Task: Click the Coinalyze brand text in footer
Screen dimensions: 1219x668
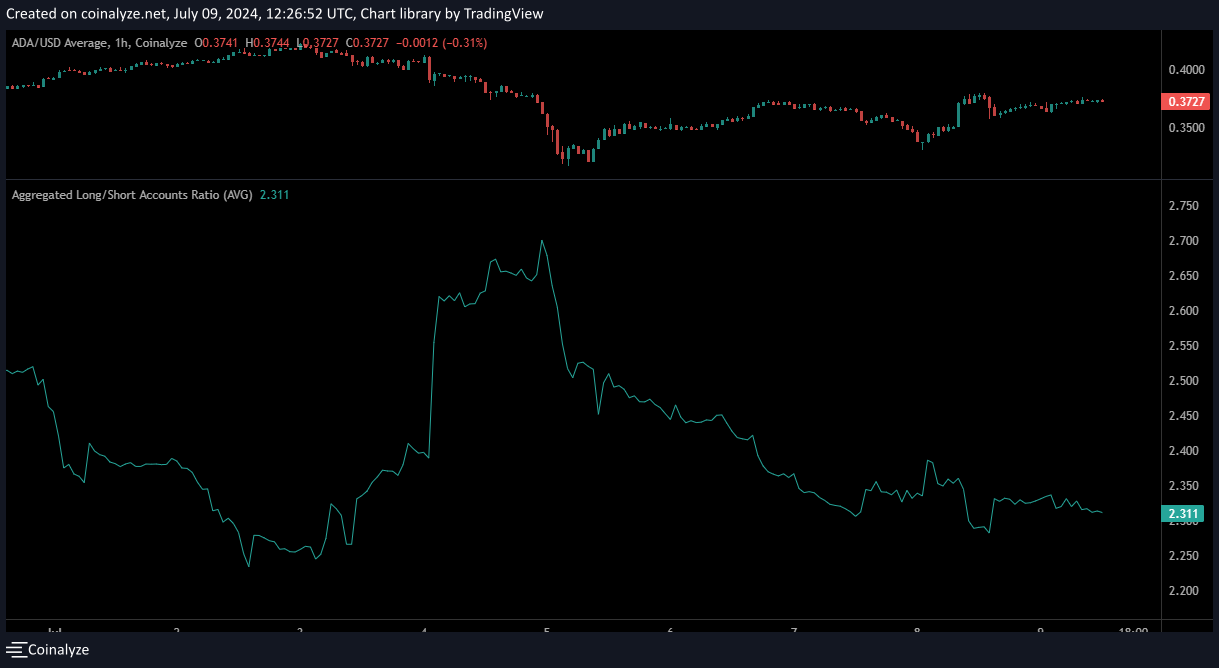Action: pos(58,649)
